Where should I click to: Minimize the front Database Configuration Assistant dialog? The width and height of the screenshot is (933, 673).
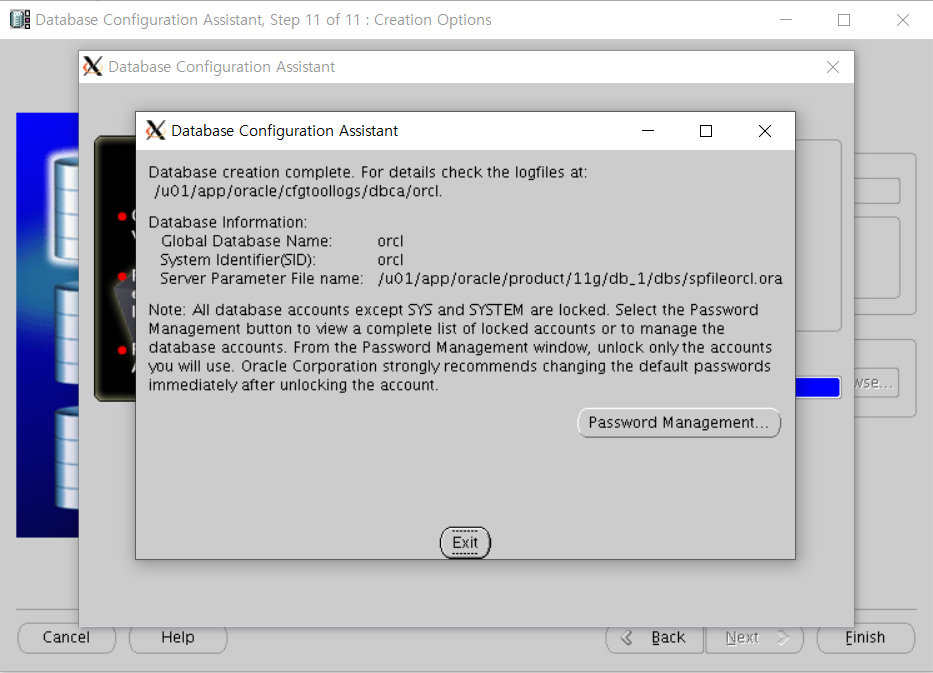click(648, 131)
